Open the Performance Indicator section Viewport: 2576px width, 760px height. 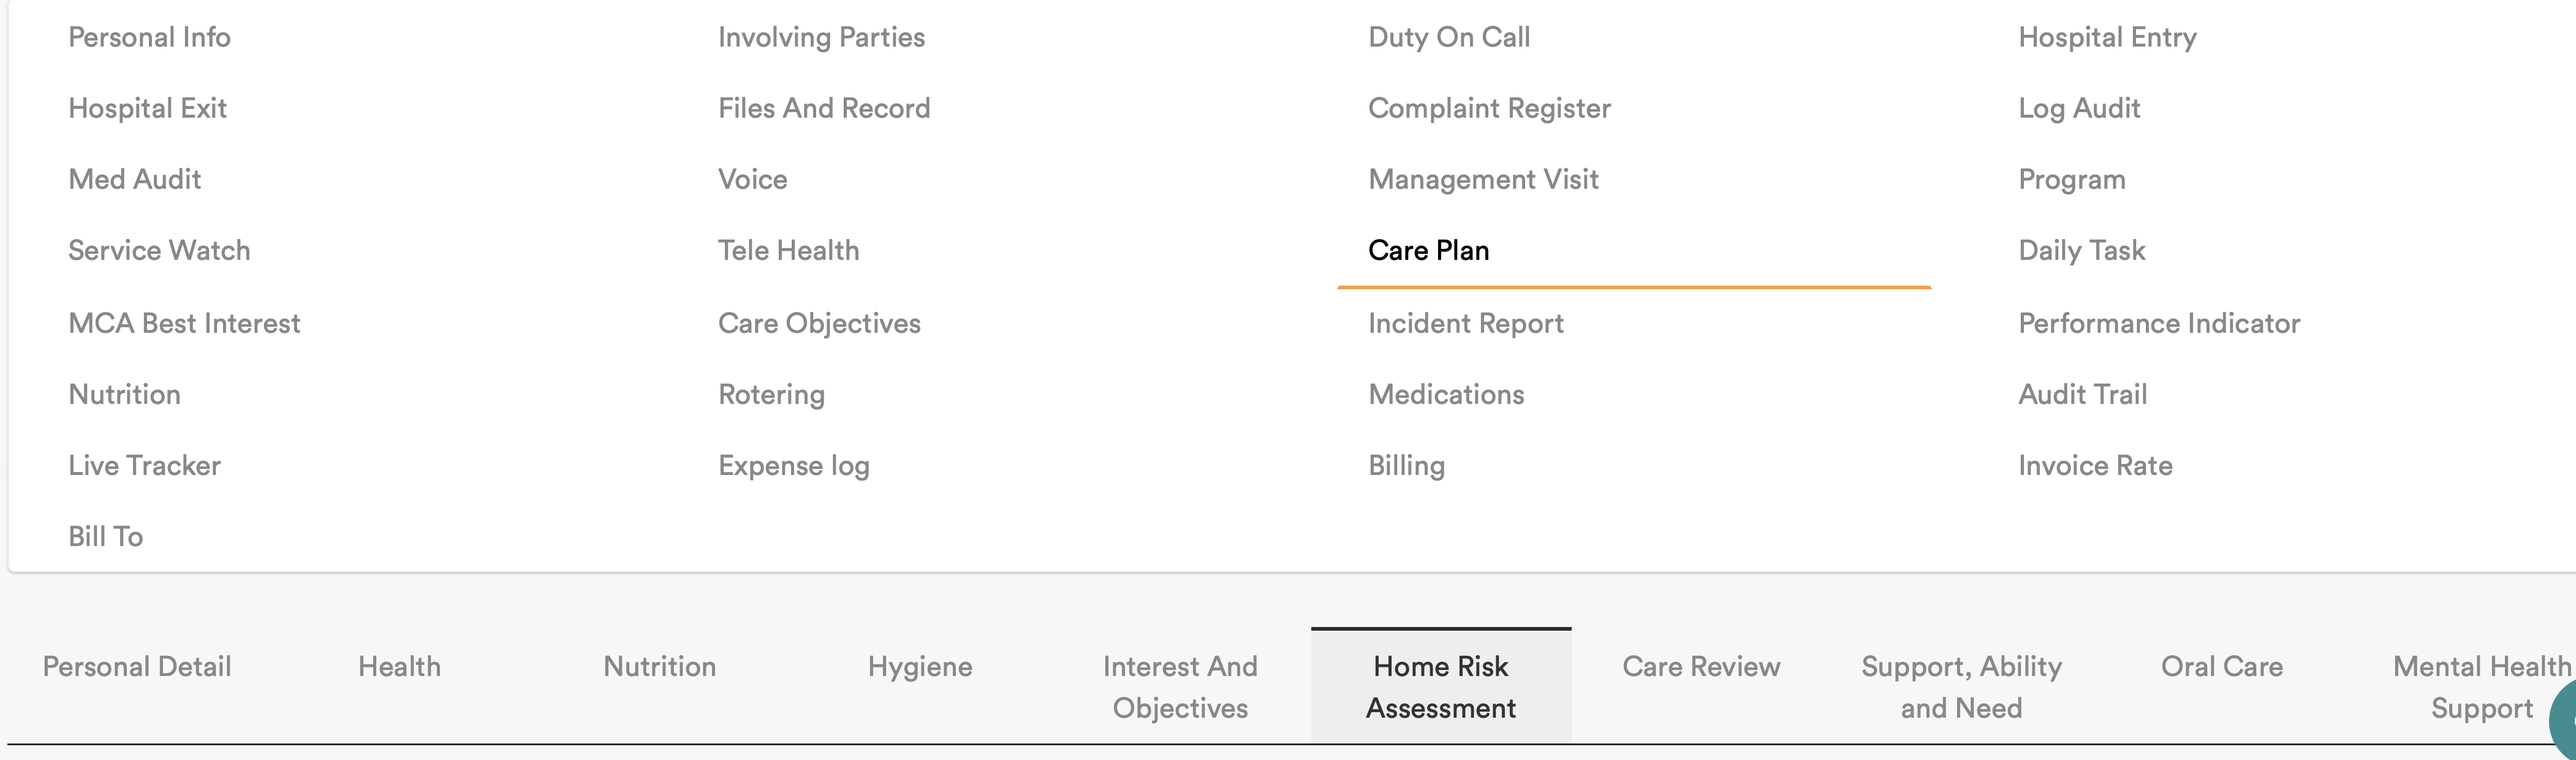2159,323
